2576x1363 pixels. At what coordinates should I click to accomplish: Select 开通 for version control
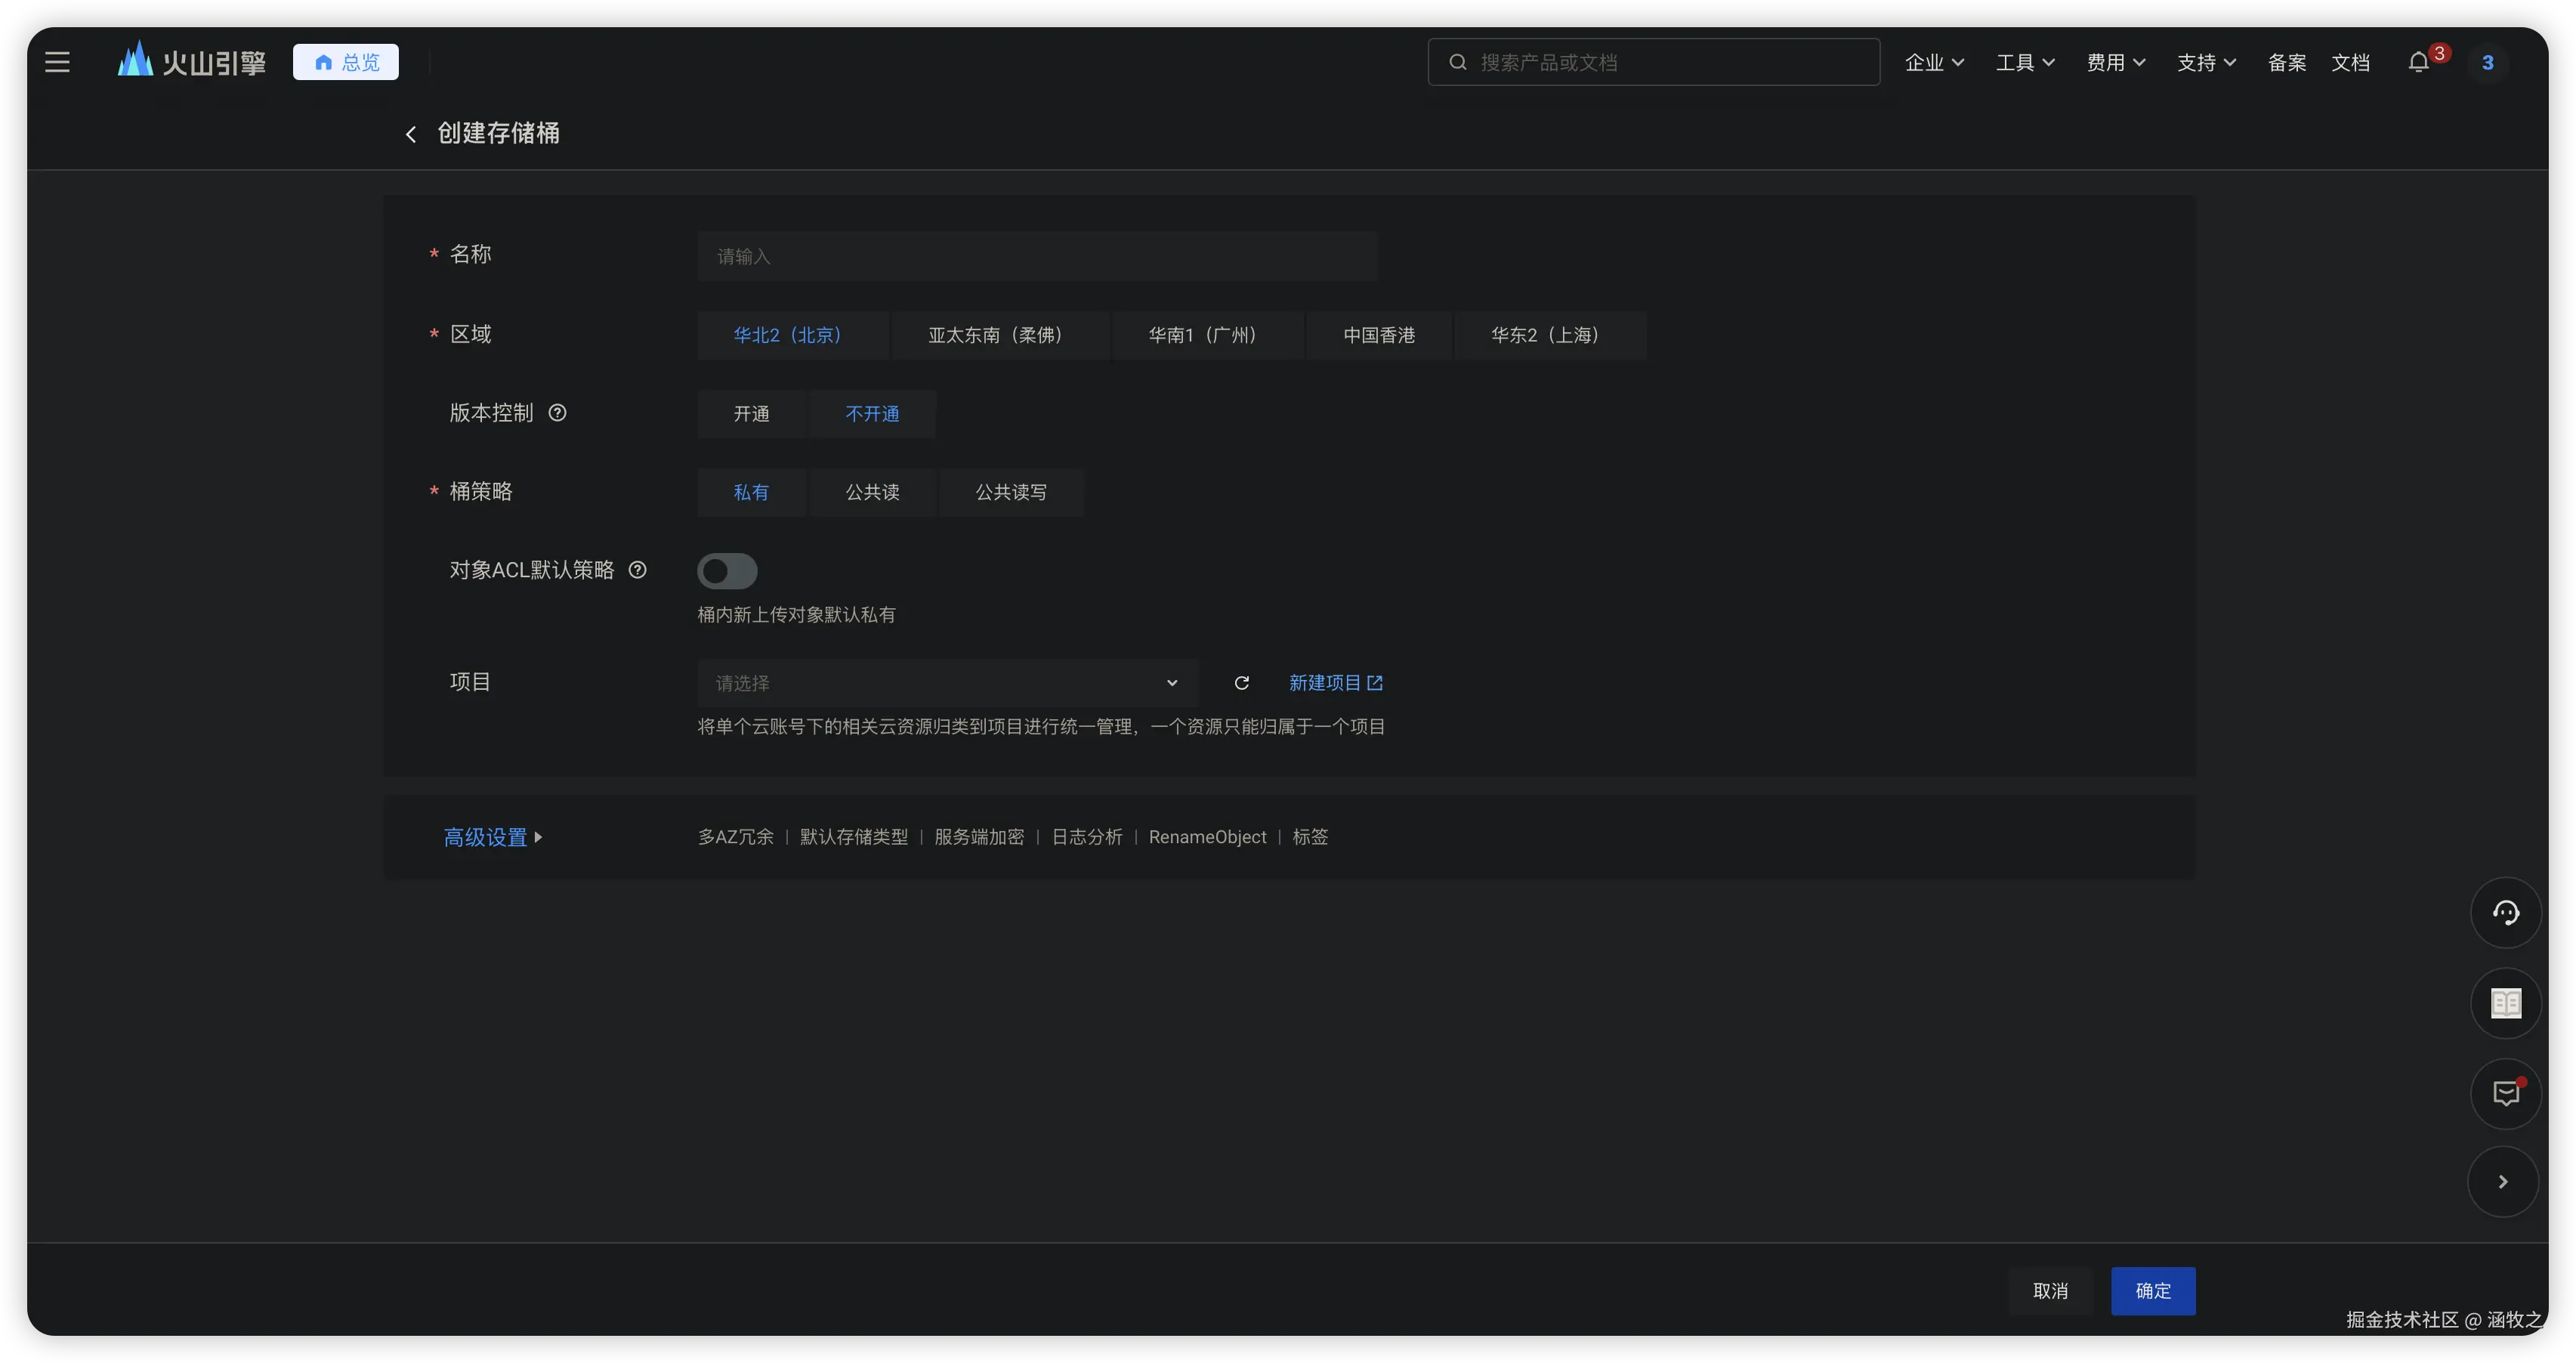click(x=751, y=414)
